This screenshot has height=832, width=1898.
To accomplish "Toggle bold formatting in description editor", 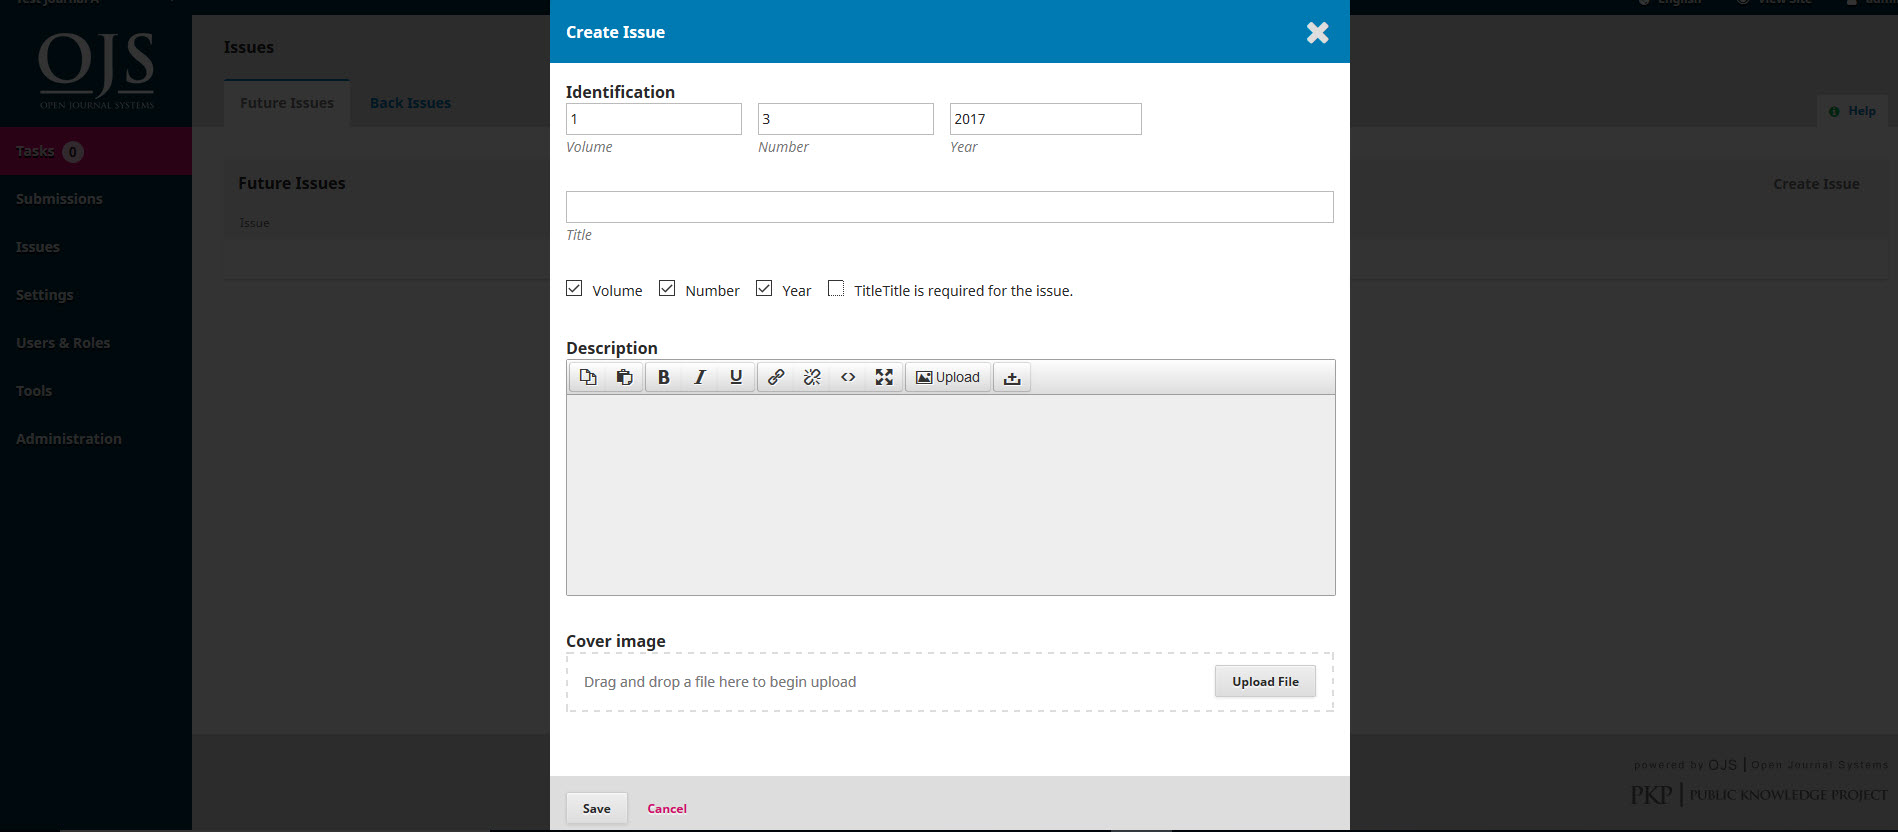I will pos(663,377).
